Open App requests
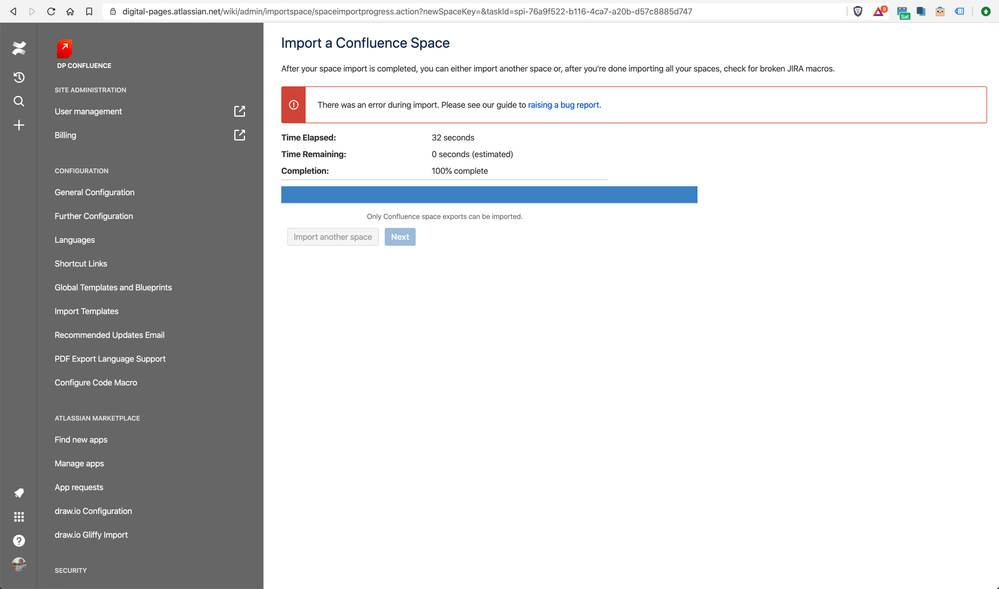The image size is (999, 589). click(x=78, y=487)
